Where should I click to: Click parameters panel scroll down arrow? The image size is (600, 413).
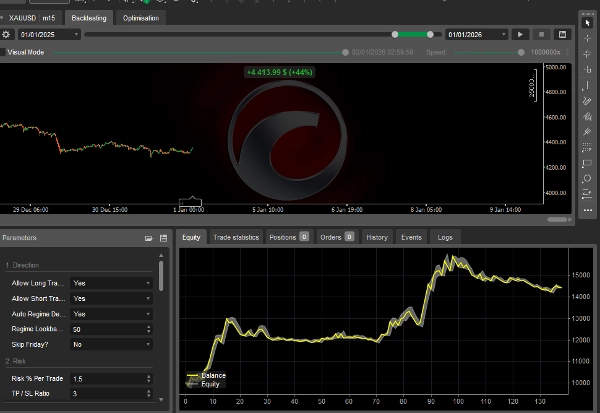(x=161, y=400)
